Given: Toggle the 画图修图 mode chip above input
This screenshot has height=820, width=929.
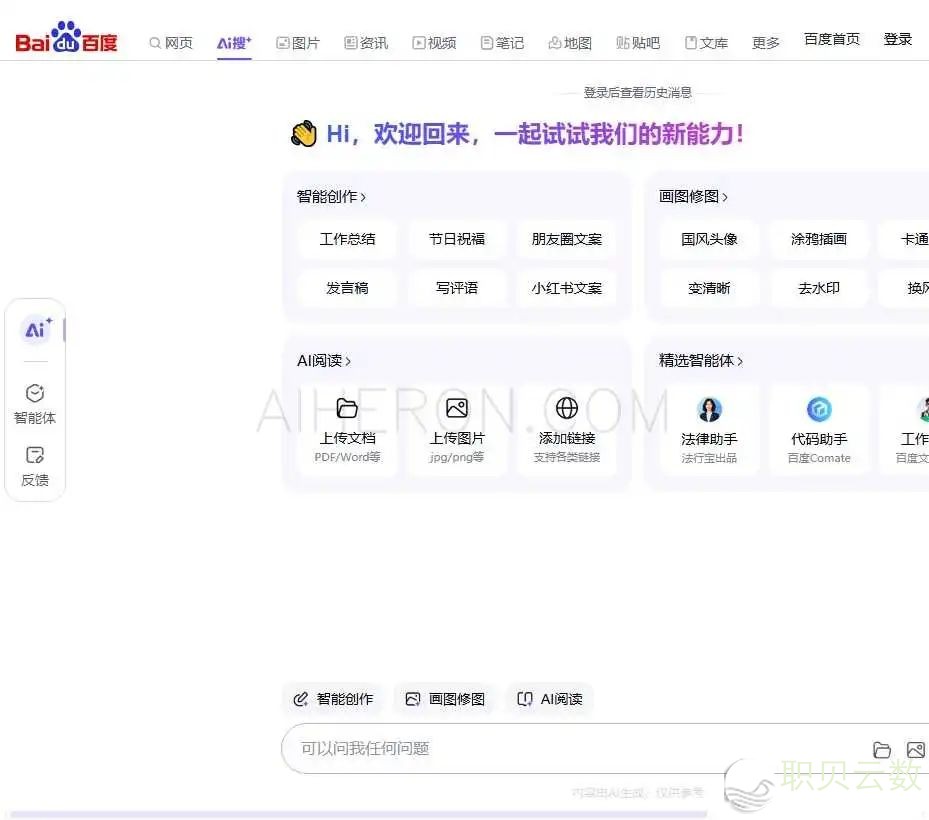Looking at the screenshot, I should click(x=445, y=699).
